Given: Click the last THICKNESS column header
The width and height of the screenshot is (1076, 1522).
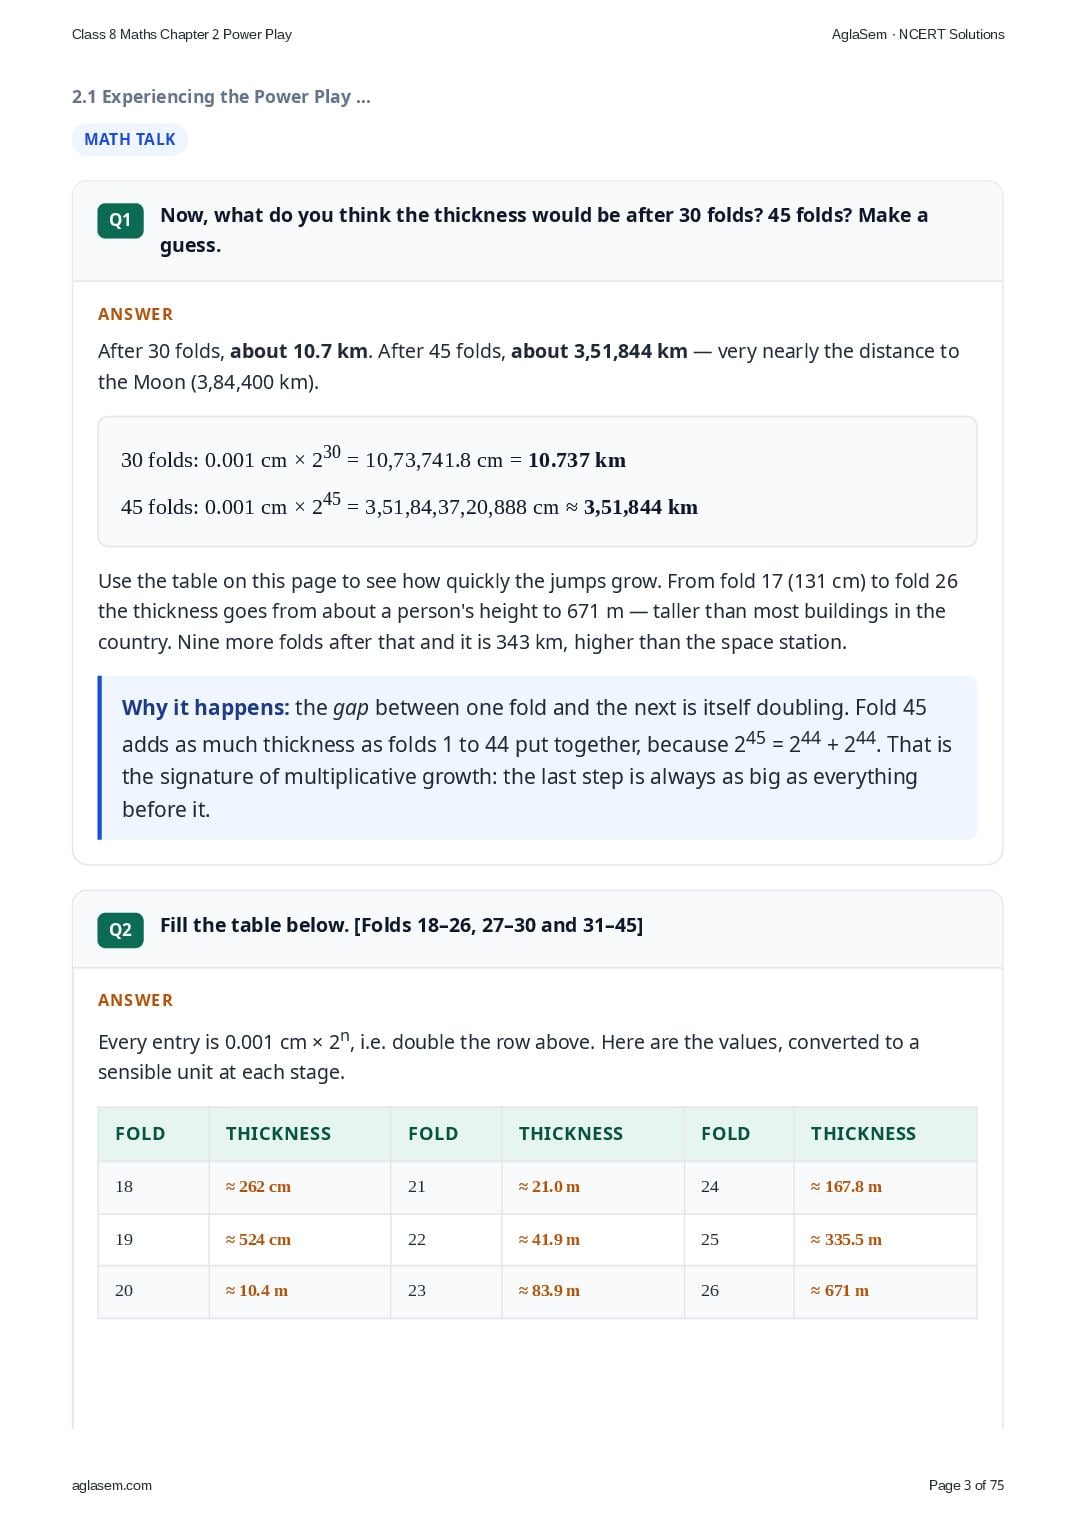Looking at the screenshot, I should (x=863, y=1133).
